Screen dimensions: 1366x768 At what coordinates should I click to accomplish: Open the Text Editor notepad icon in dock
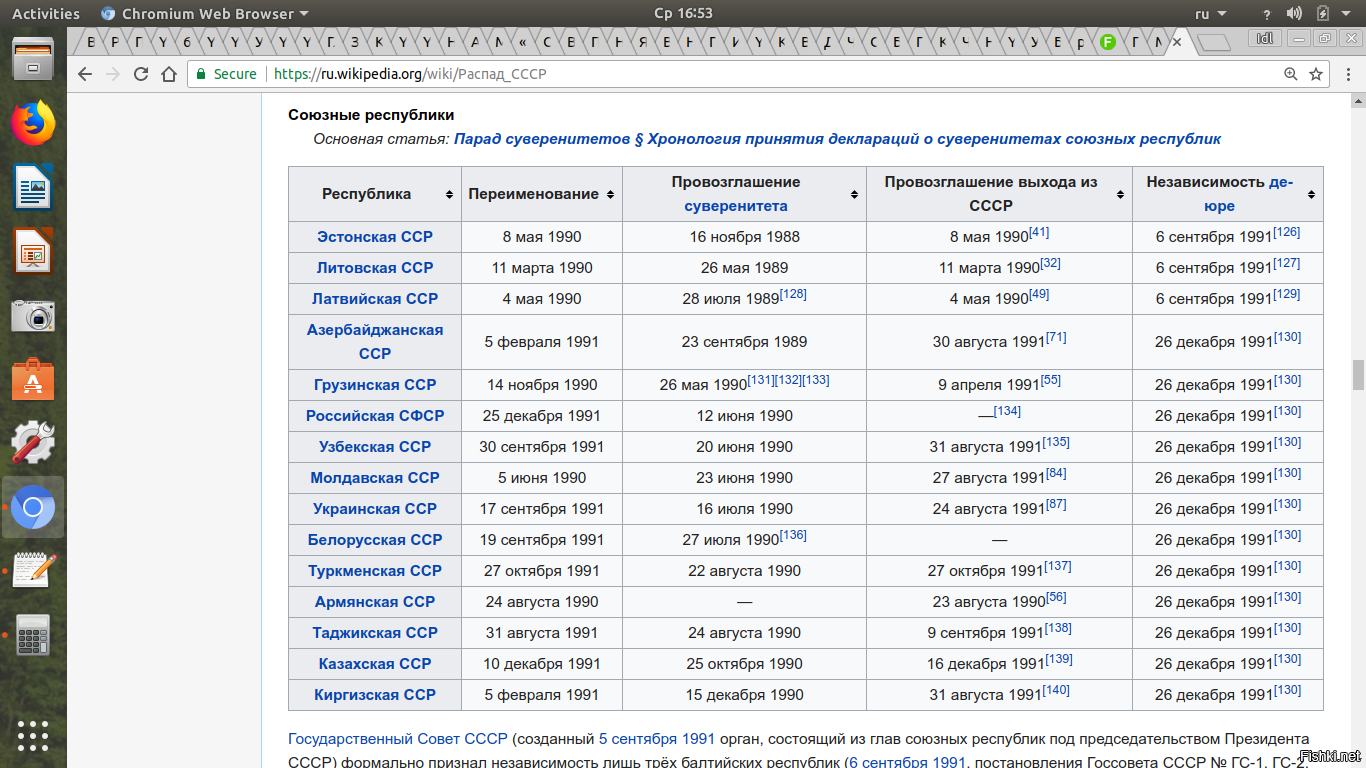coord(33,571)
